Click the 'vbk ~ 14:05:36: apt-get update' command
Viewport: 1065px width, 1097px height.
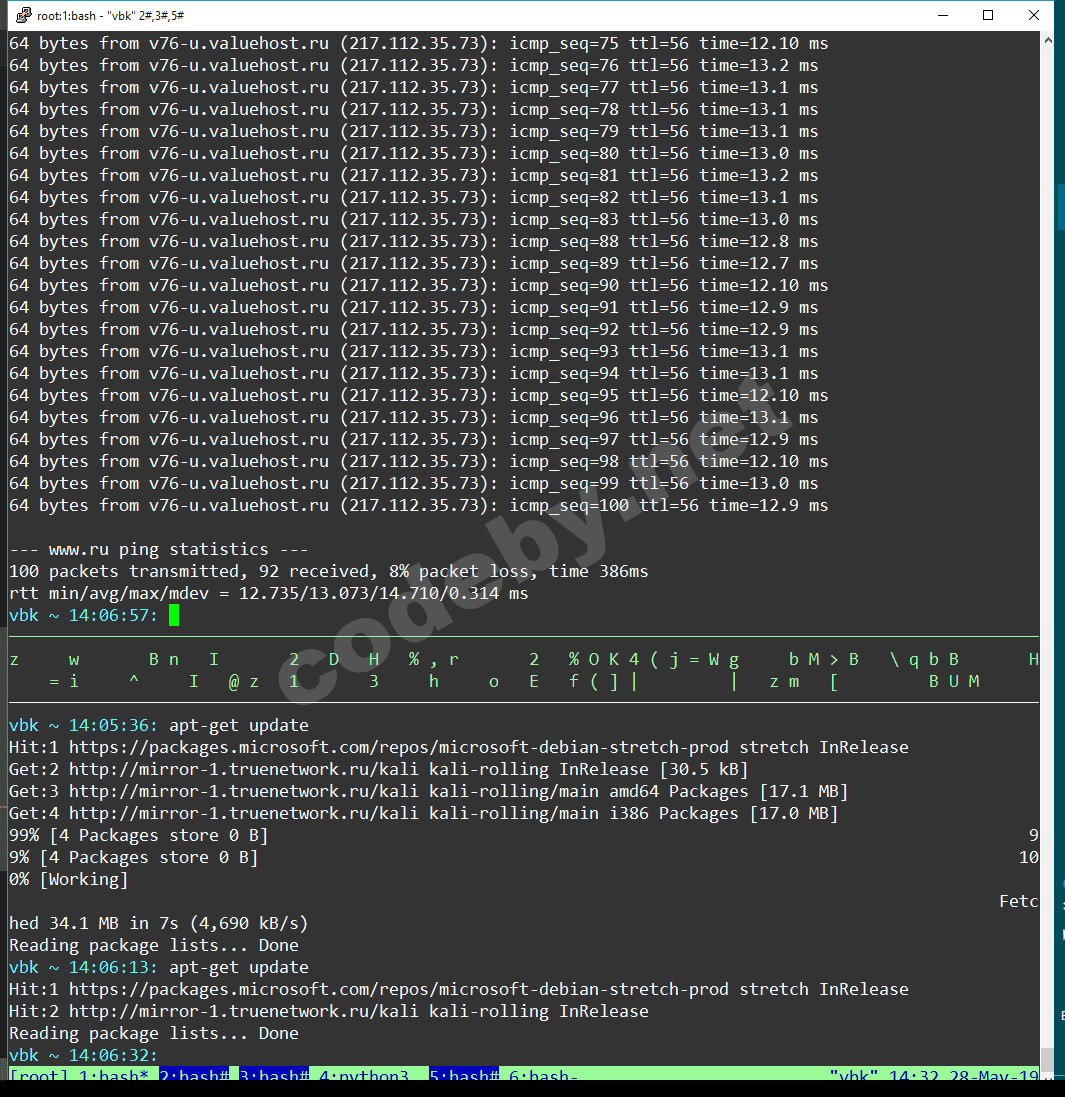159,726
